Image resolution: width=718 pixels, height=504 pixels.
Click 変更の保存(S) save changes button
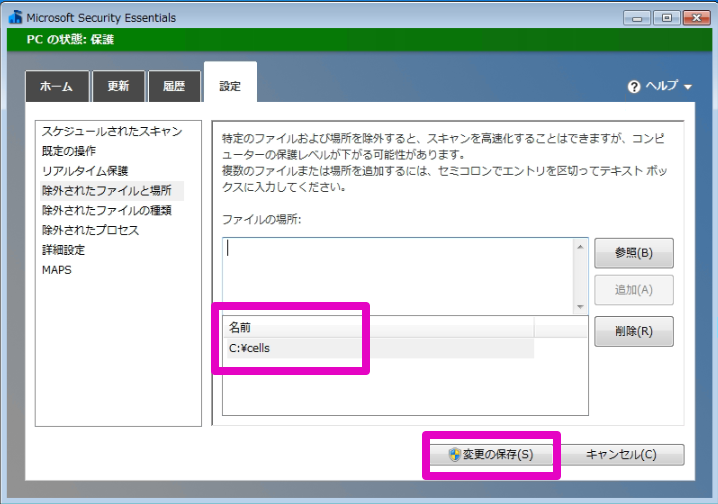coord(491,455)
